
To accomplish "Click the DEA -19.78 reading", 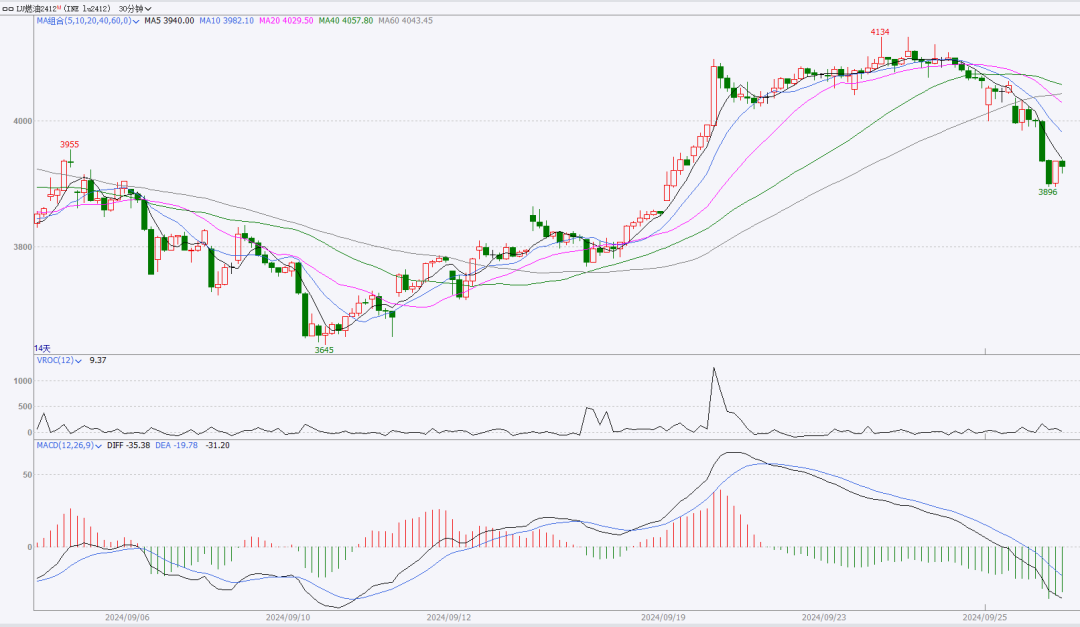I will coord(176,445).
